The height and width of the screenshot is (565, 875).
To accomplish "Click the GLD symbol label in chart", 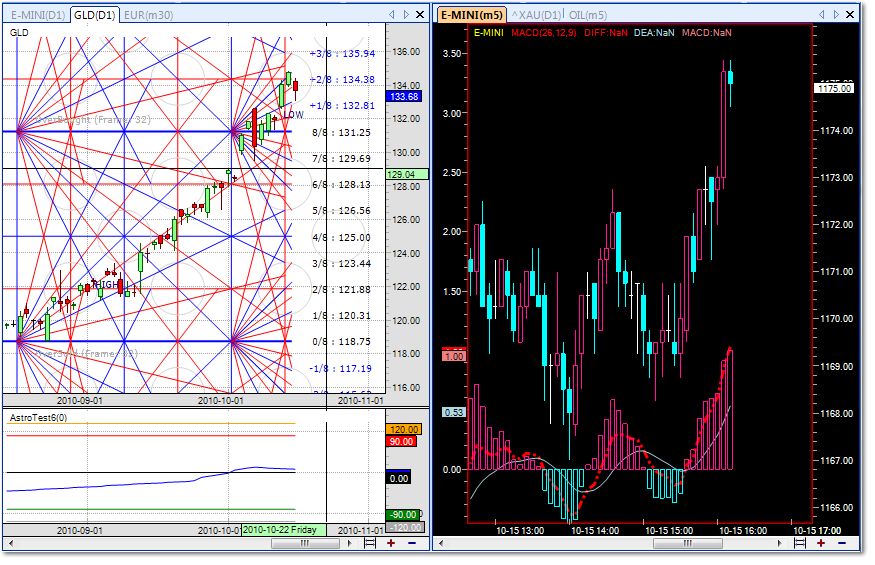I will click(19, 32).
